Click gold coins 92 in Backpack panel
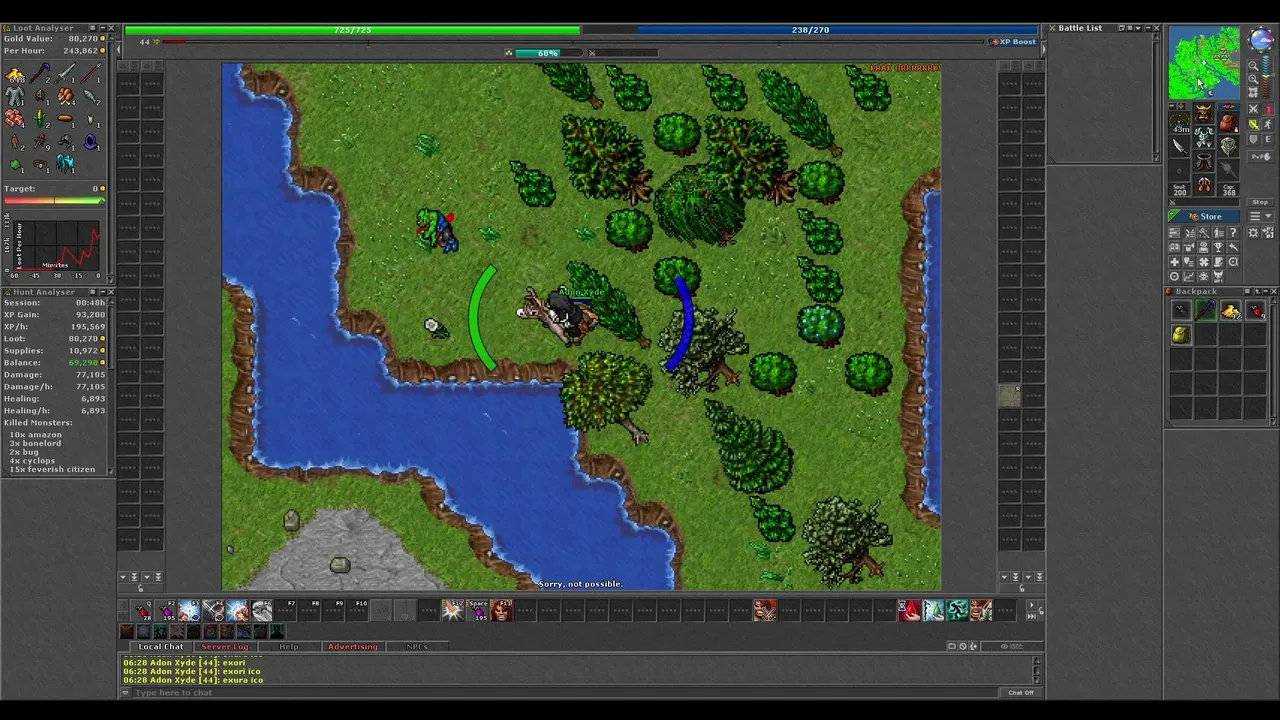 pos(1231,310)
